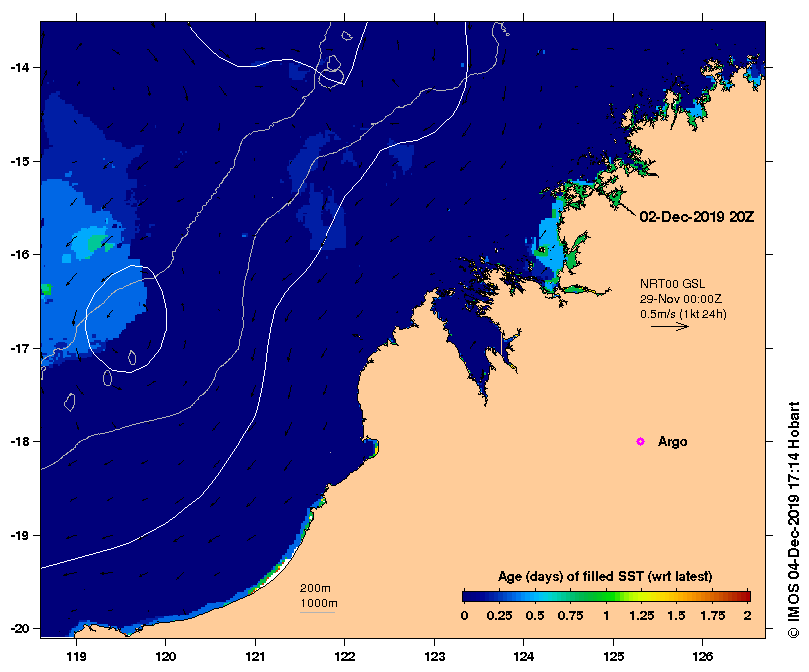The image size is (809, 672).
Task: Click the 200m contour legend label
Action: tap(315, 588)
